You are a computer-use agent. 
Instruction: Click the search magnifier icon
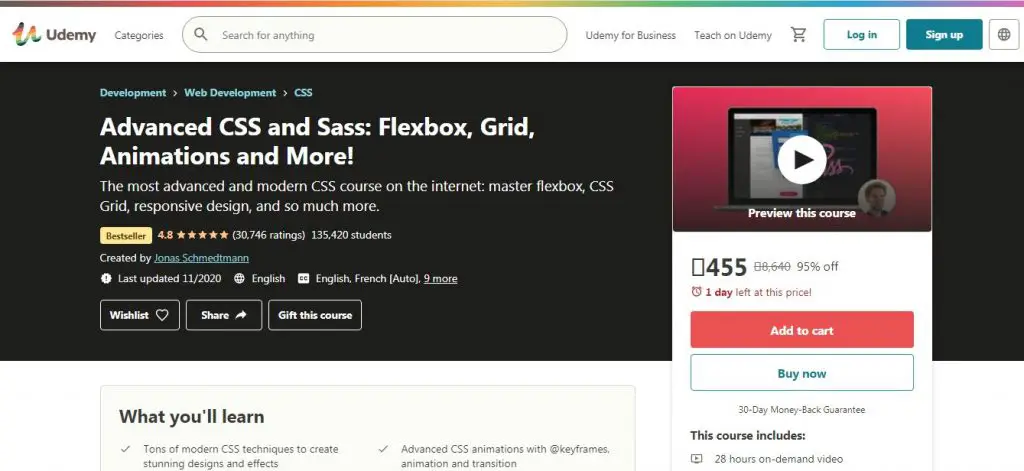click(x=201, y=35)
